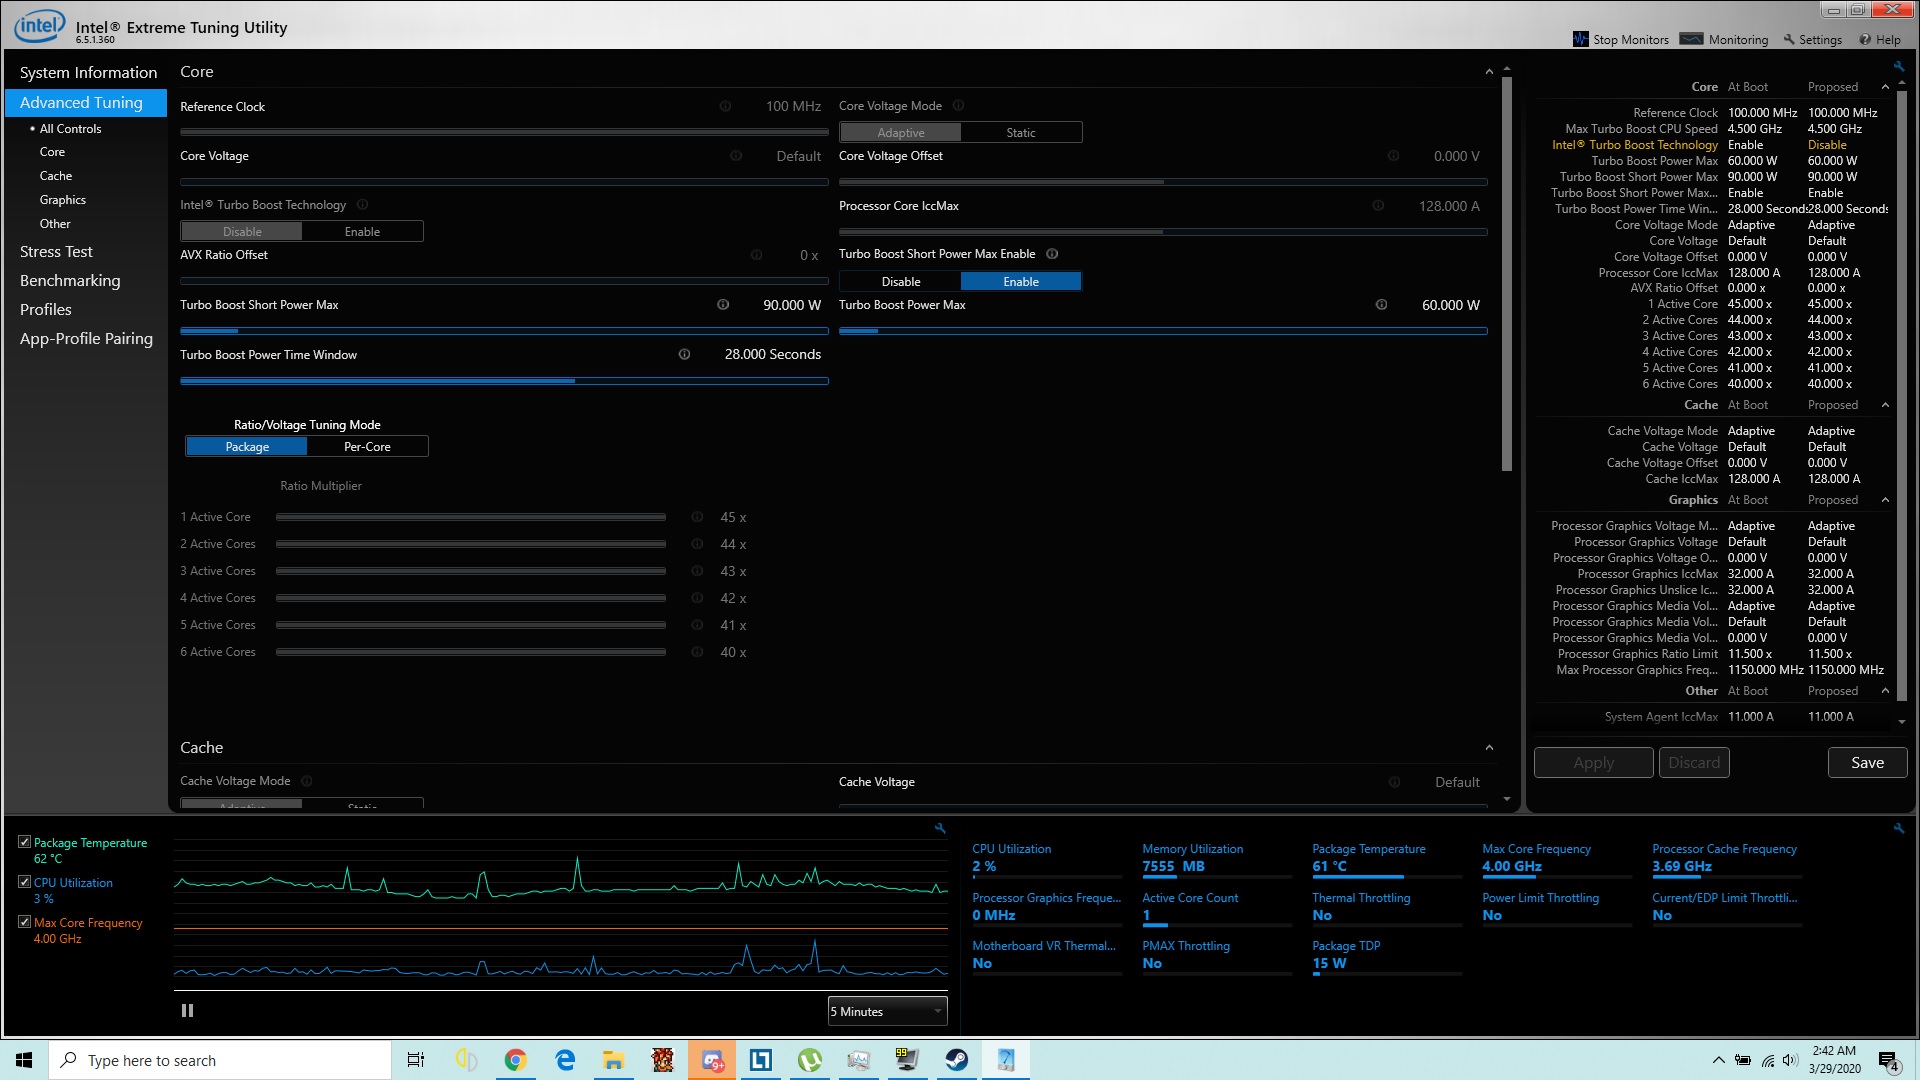Click in the Windows search box
Image resolution: width=1920 pixels, height=1080 pixels.
coord(220,1060)
